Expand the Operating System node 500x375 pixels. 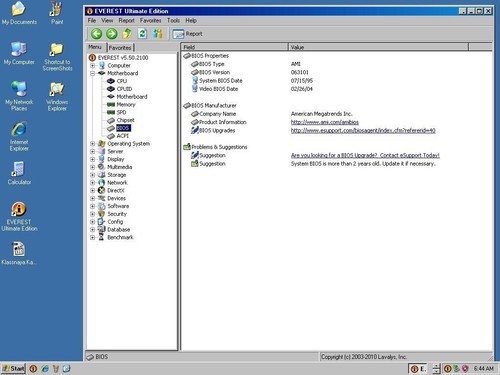(x=93, y=144)
